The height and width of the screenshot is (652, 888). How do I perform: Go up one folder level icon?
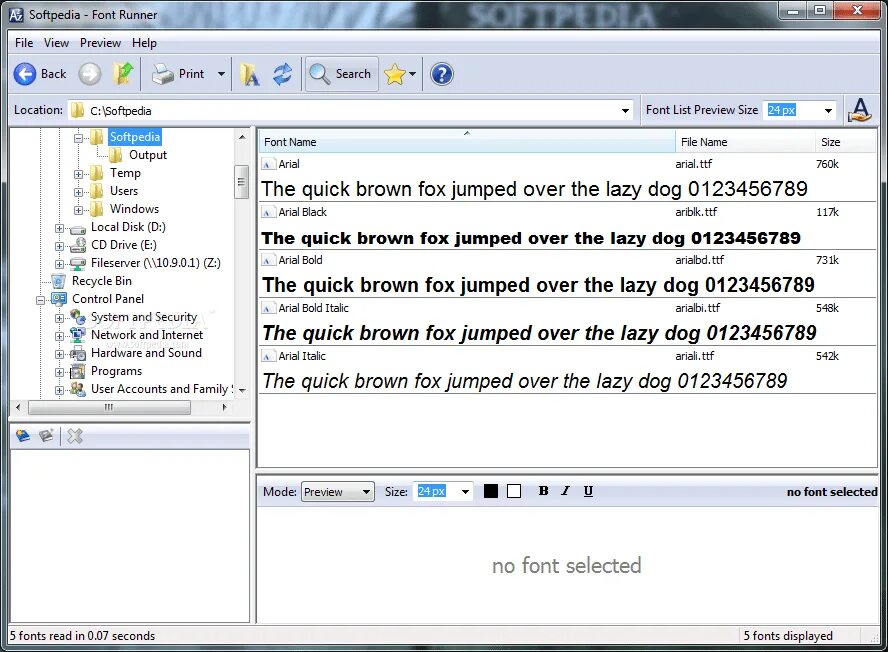pyautogui.click(x=123, y=74)
